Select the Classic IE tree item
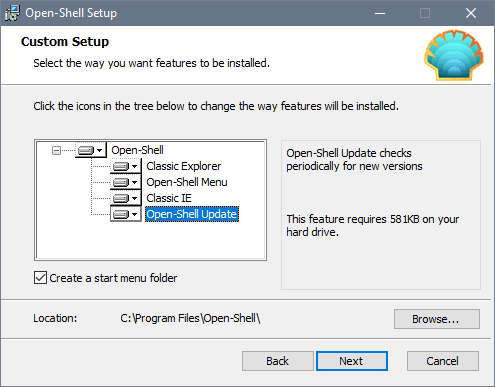 [x=169, y=198]
